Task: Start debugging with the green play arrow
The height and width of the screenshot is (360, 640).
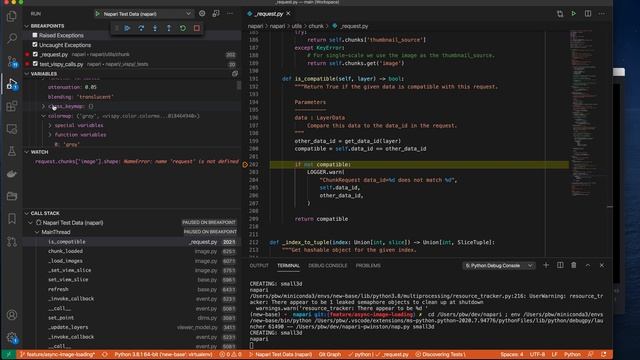Action: tap(98, 13)
